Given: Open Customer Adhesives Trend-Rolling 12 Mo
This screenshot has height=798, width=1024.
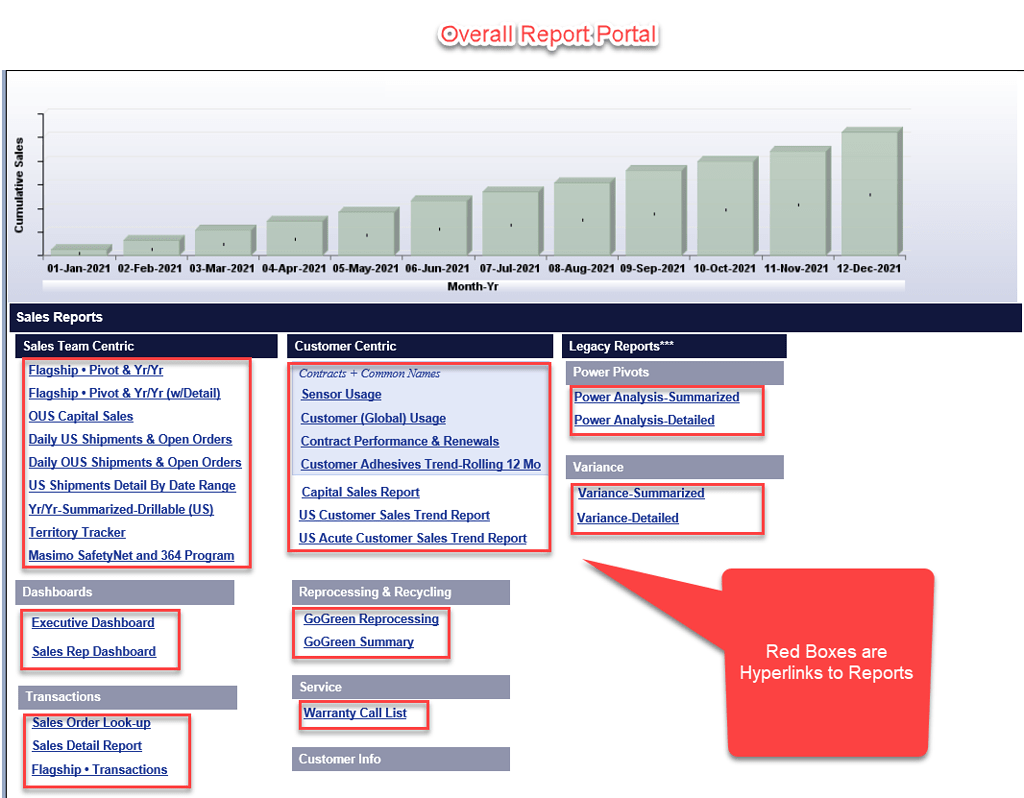Looking at the screenshot, I should tap(420, 464).
